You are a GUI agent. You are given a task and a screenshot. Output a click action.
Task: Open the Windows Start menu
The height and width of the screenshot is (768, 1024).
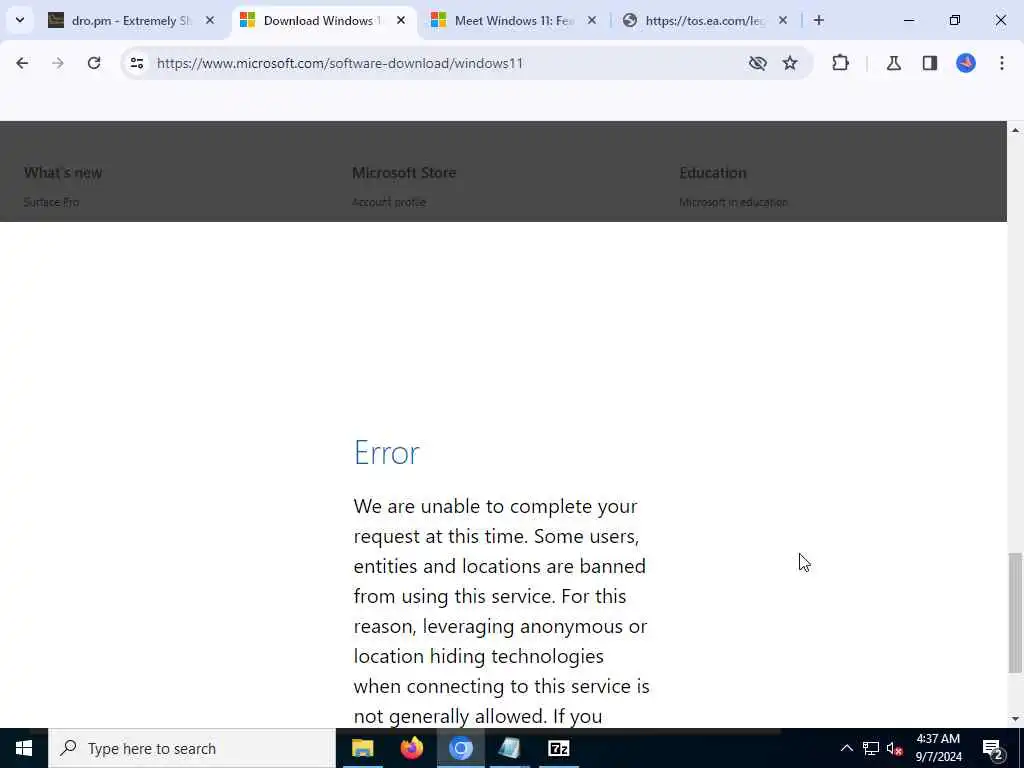pos(24,748)
